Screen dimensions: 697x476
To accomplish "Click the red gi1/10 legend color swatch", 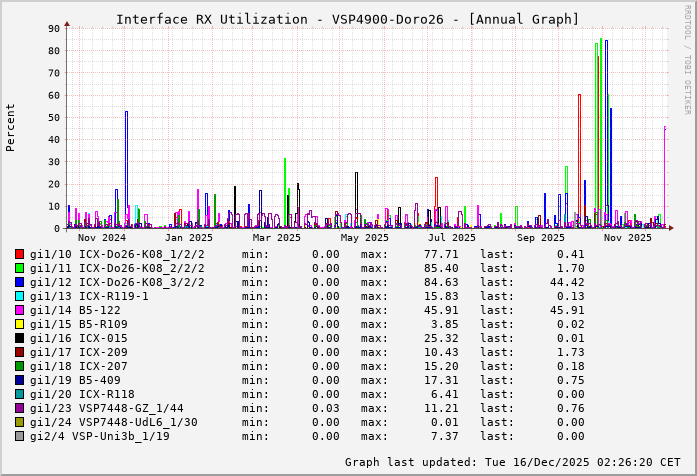I will 20,254.
